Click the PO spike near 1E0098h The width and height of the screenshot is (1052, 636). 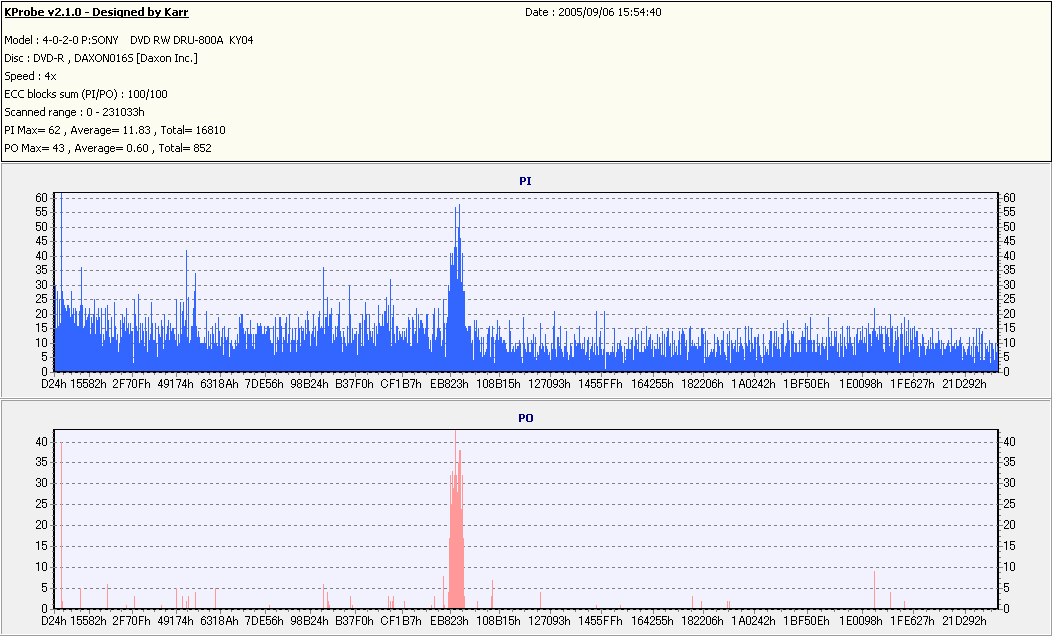(x=874, y=590)
